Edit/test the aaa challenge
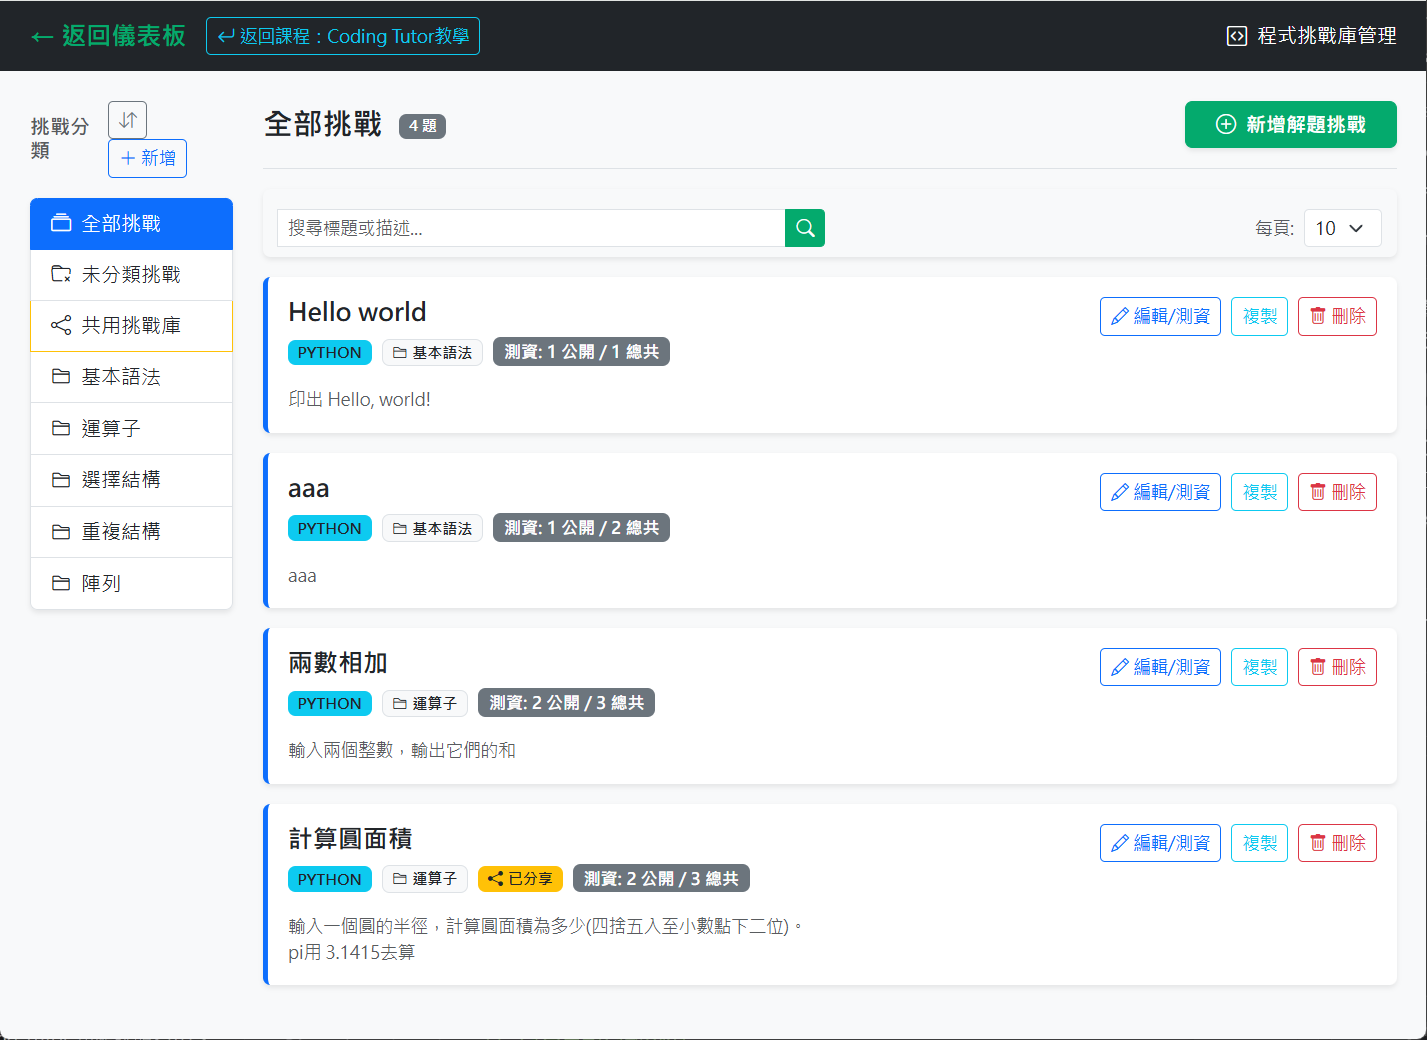 1160,492
